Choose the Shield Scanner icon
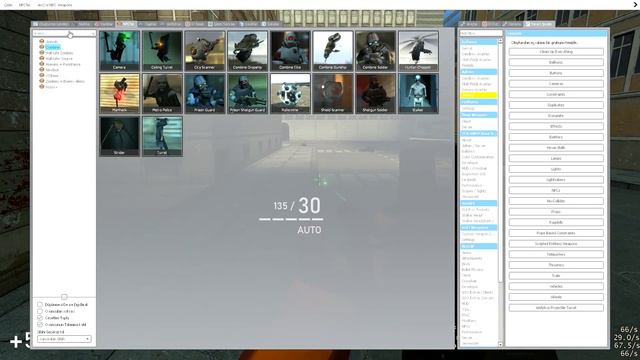 click(333, 93)
